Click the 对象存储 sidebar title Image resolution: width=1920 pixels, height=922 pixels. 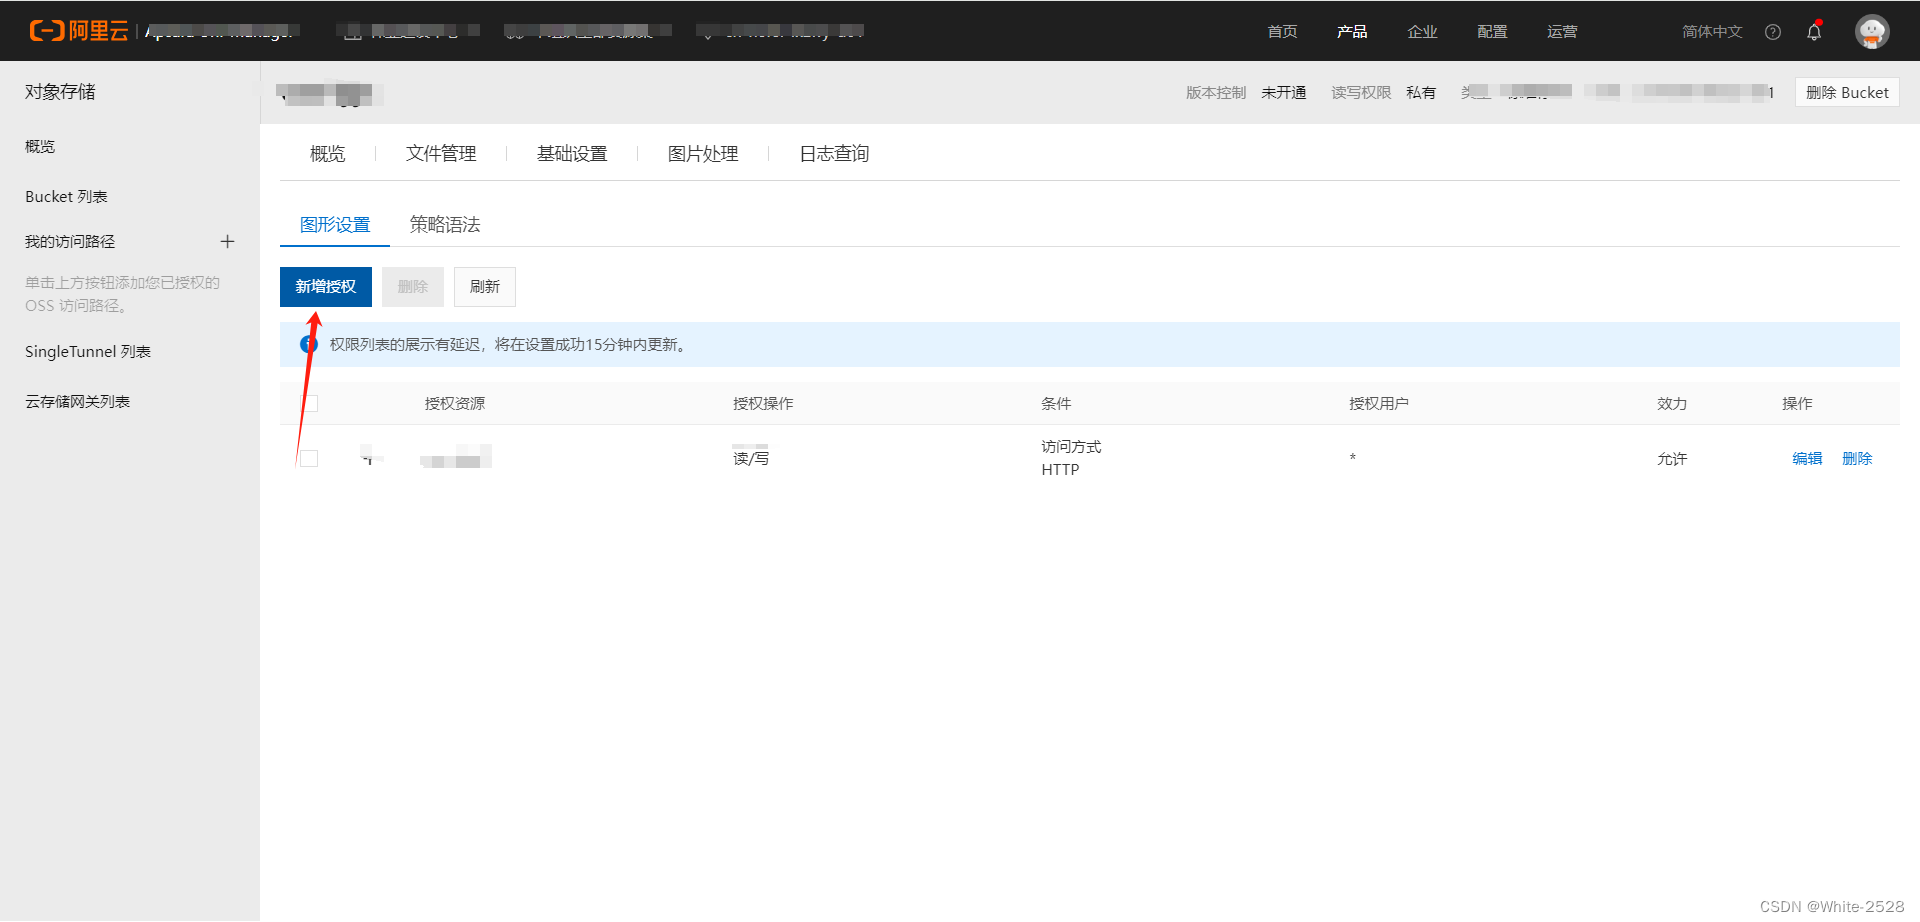tap(60, 91)
